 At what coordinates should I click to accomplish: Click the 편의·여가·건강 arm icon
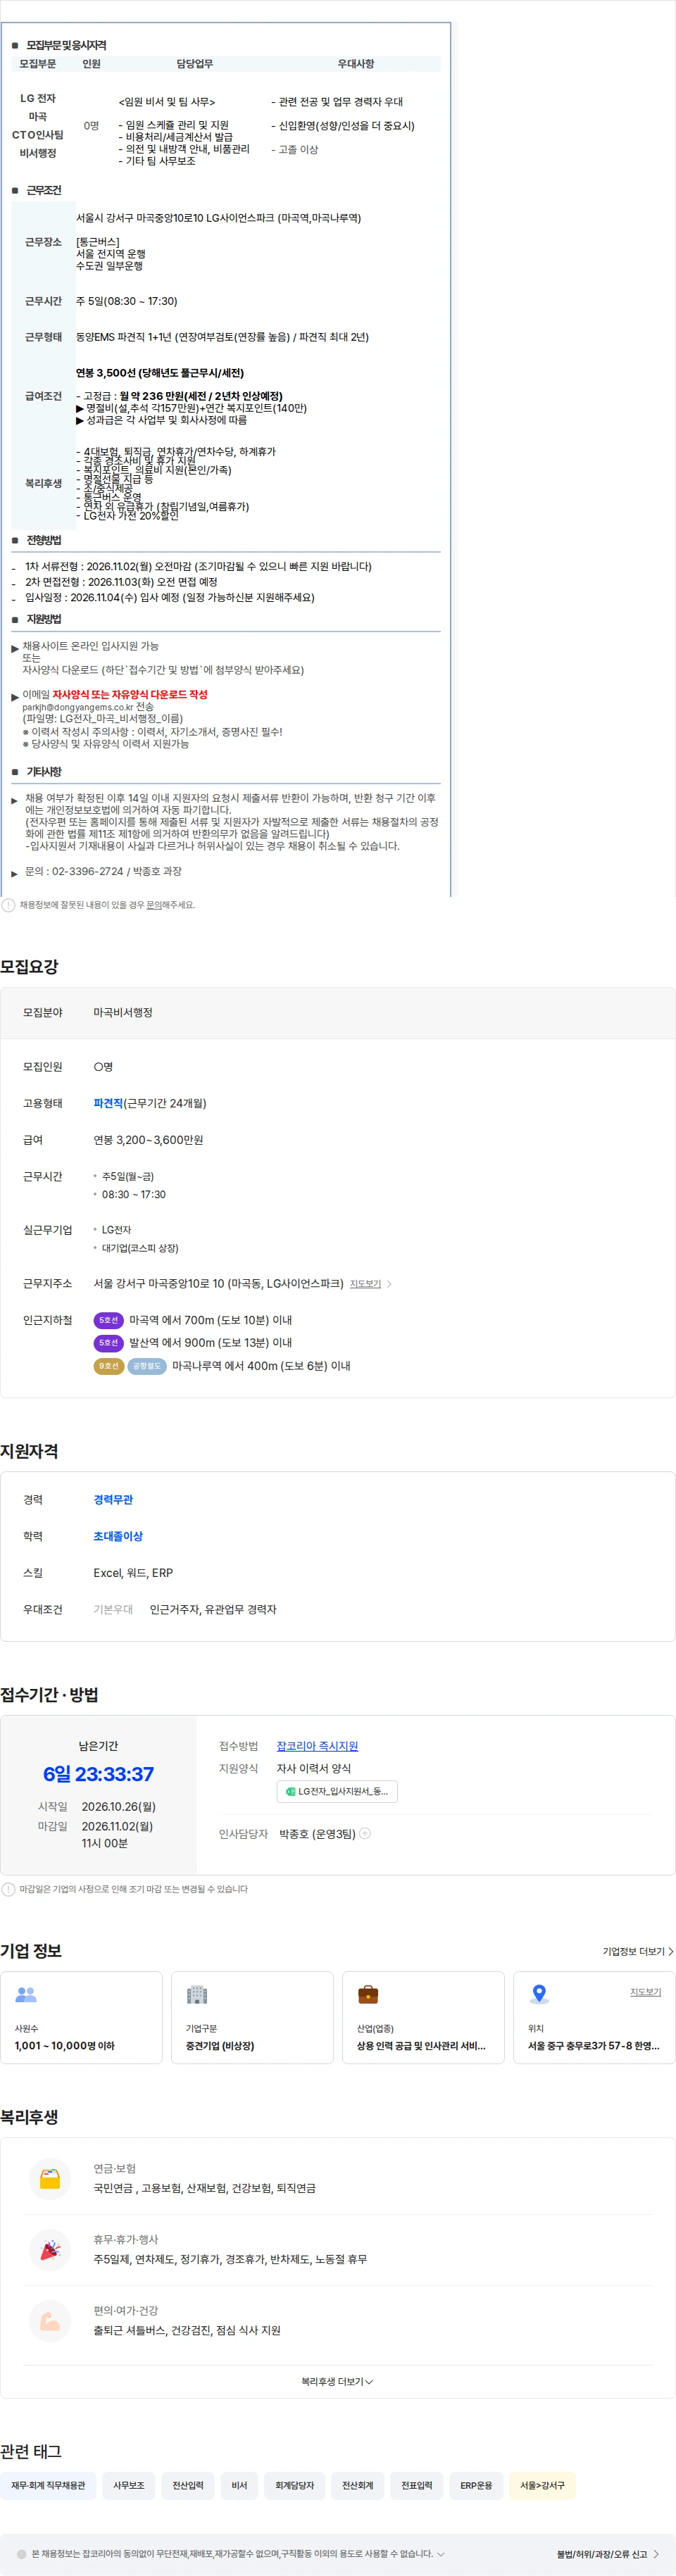[x=50, y=2321]
